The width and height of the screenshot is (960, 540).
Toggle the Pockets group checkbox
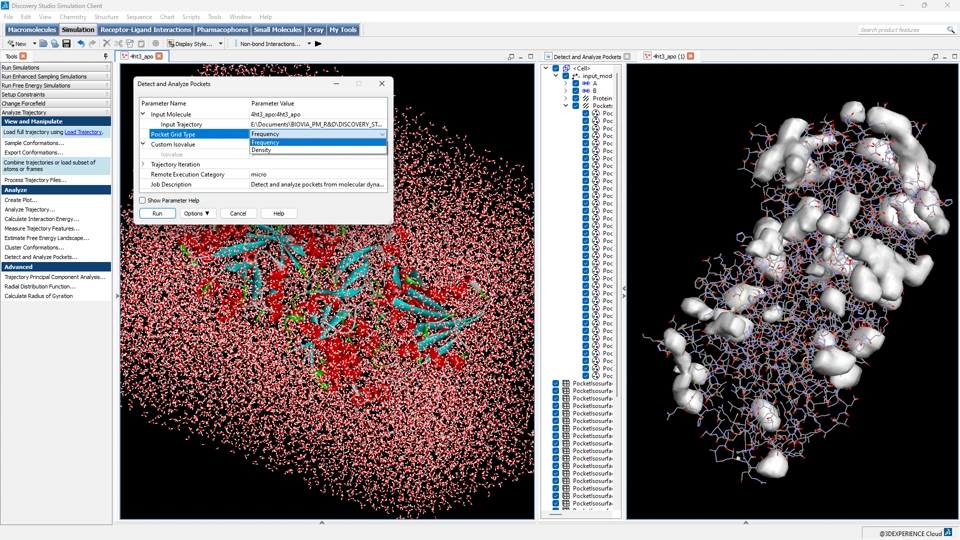(x=576, y=106)
